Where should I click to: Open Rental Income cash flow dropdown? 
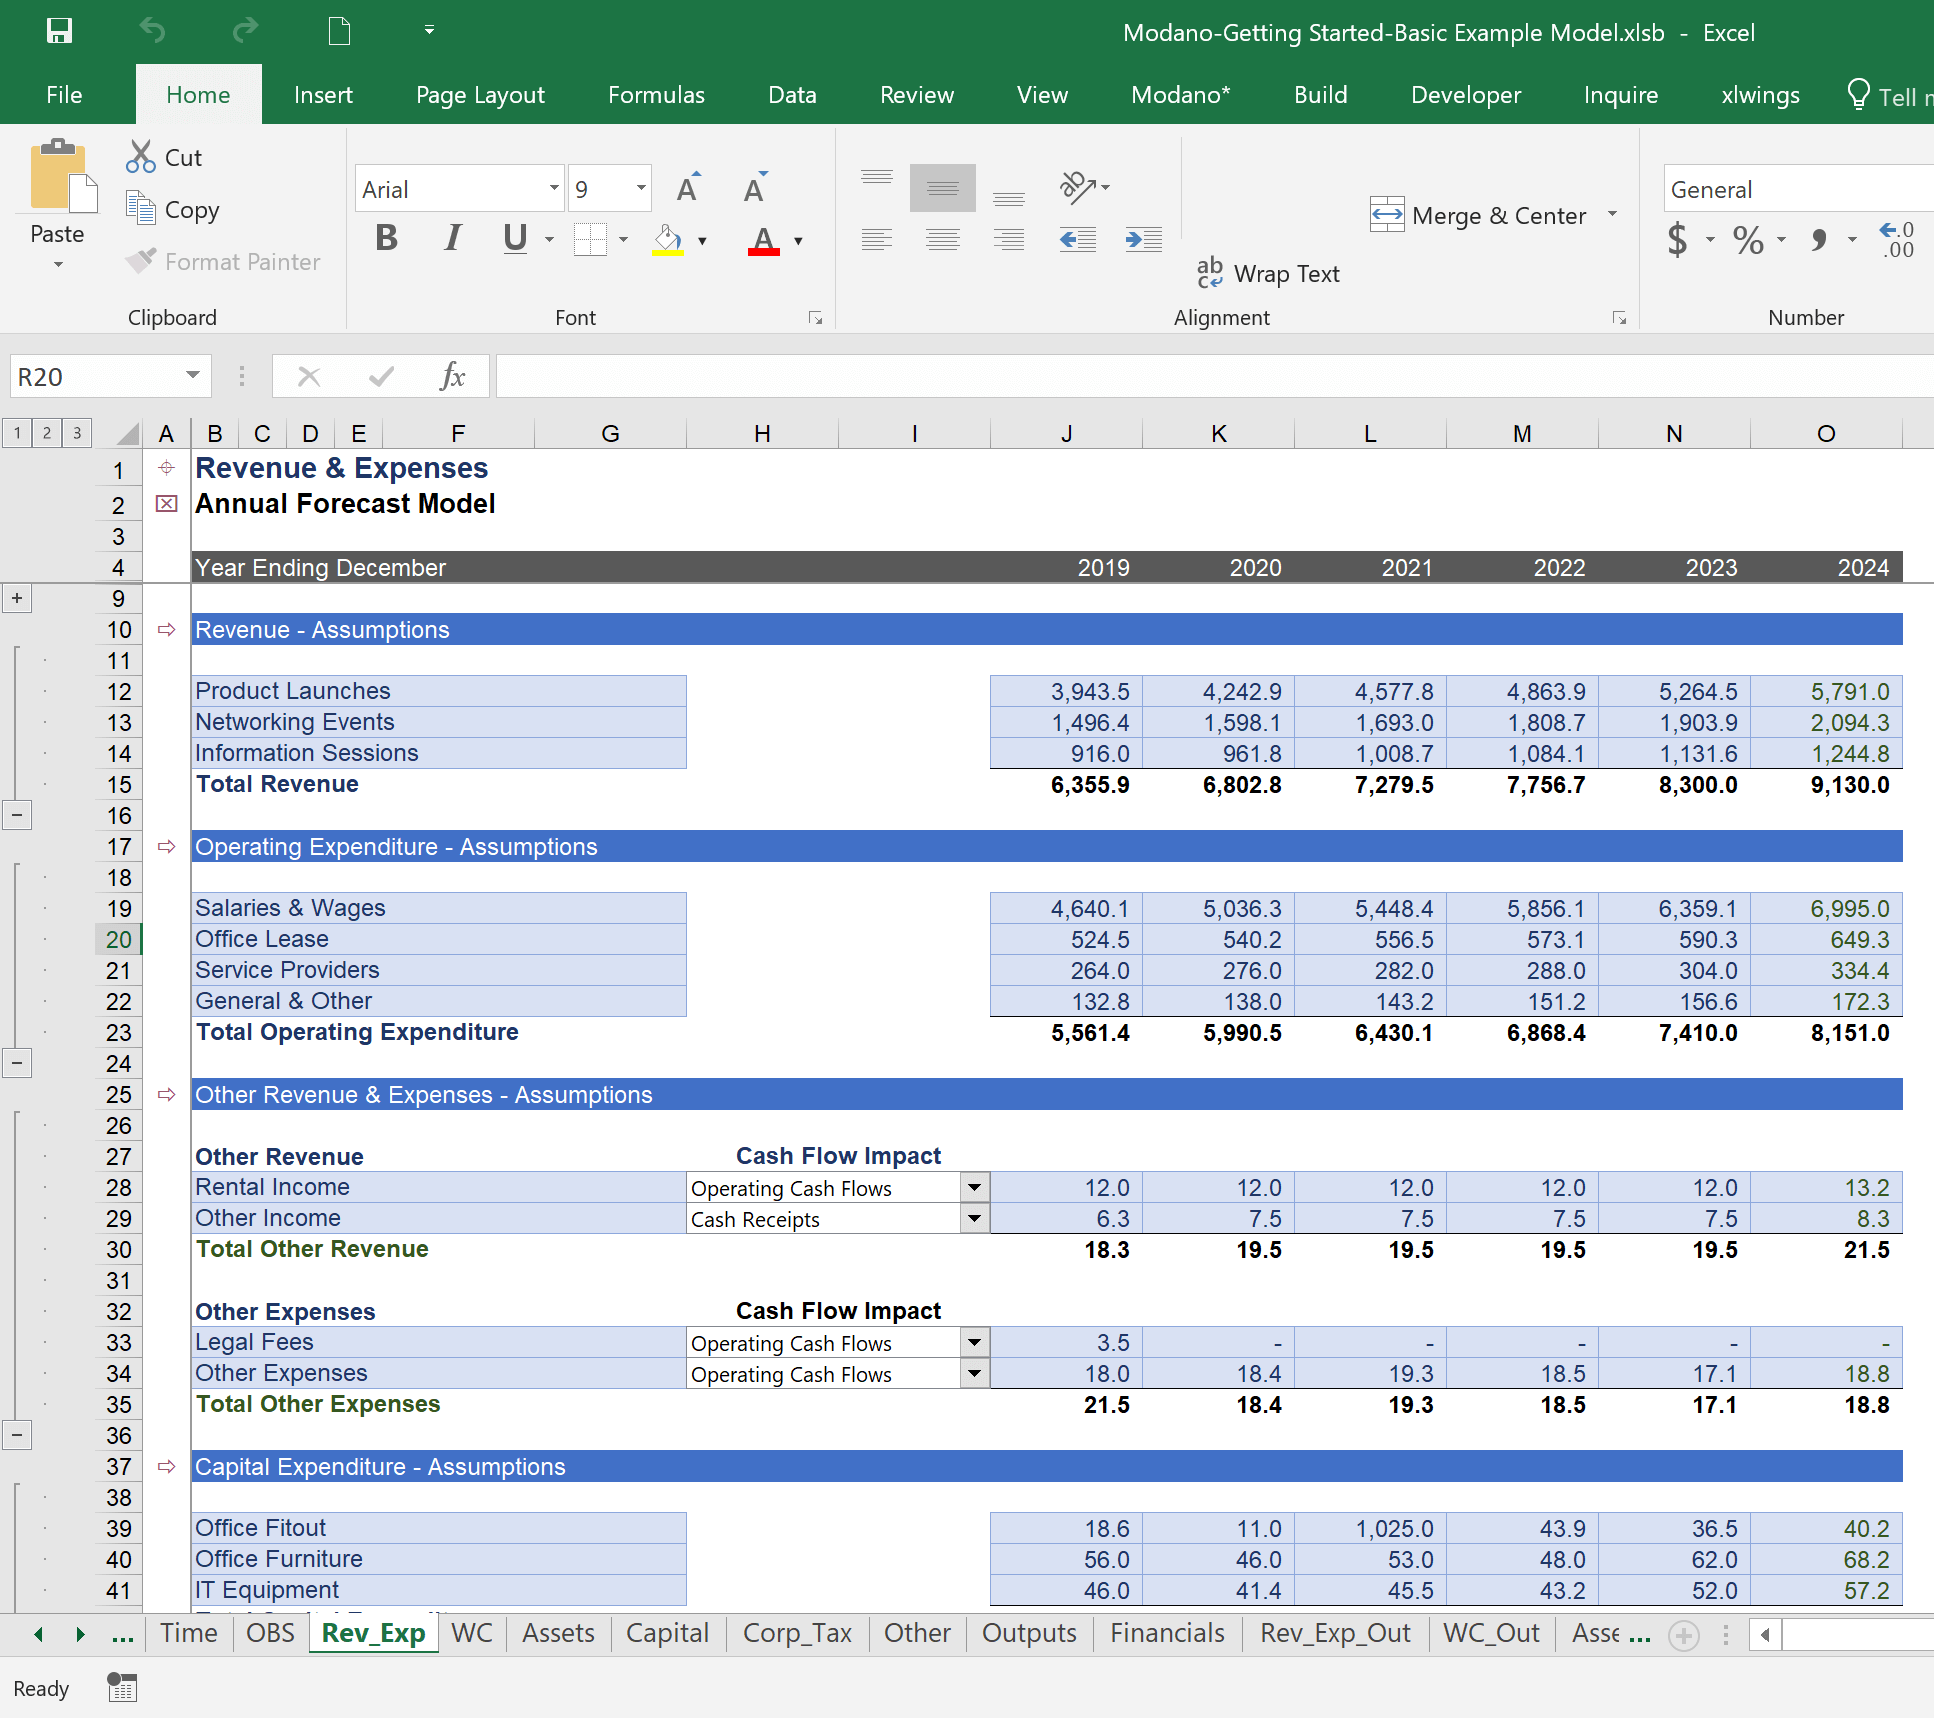click(x=974, y=1188)
